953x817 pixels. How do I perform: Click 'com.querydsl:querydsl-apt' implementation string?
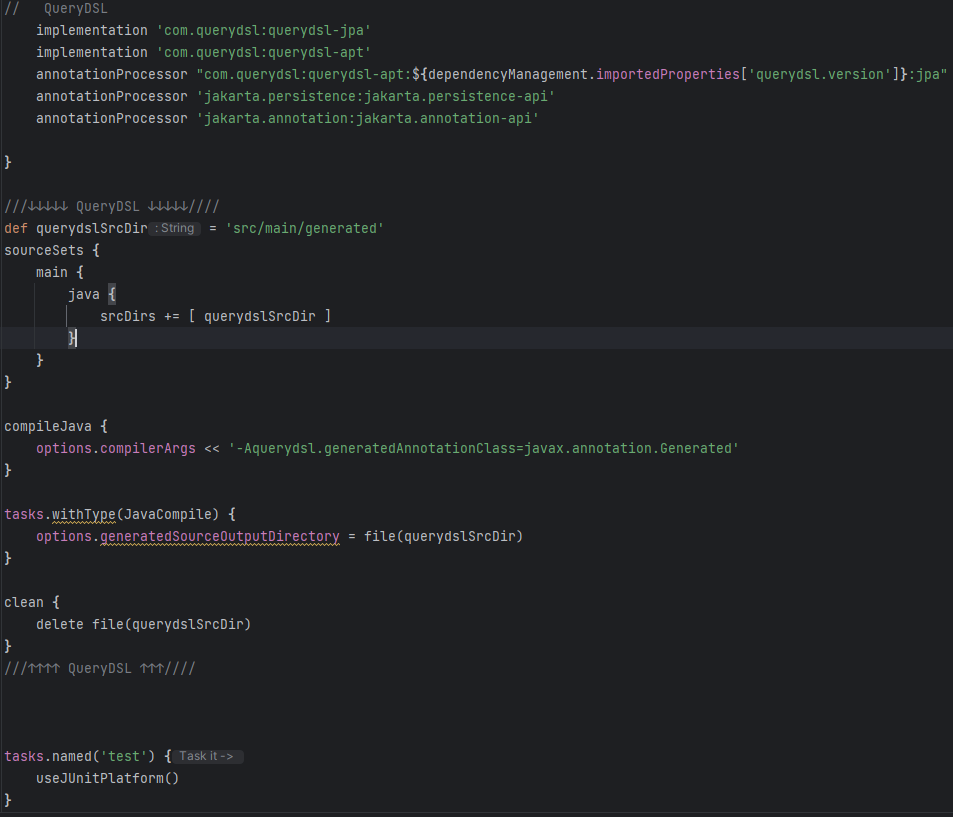click(264, 52)
